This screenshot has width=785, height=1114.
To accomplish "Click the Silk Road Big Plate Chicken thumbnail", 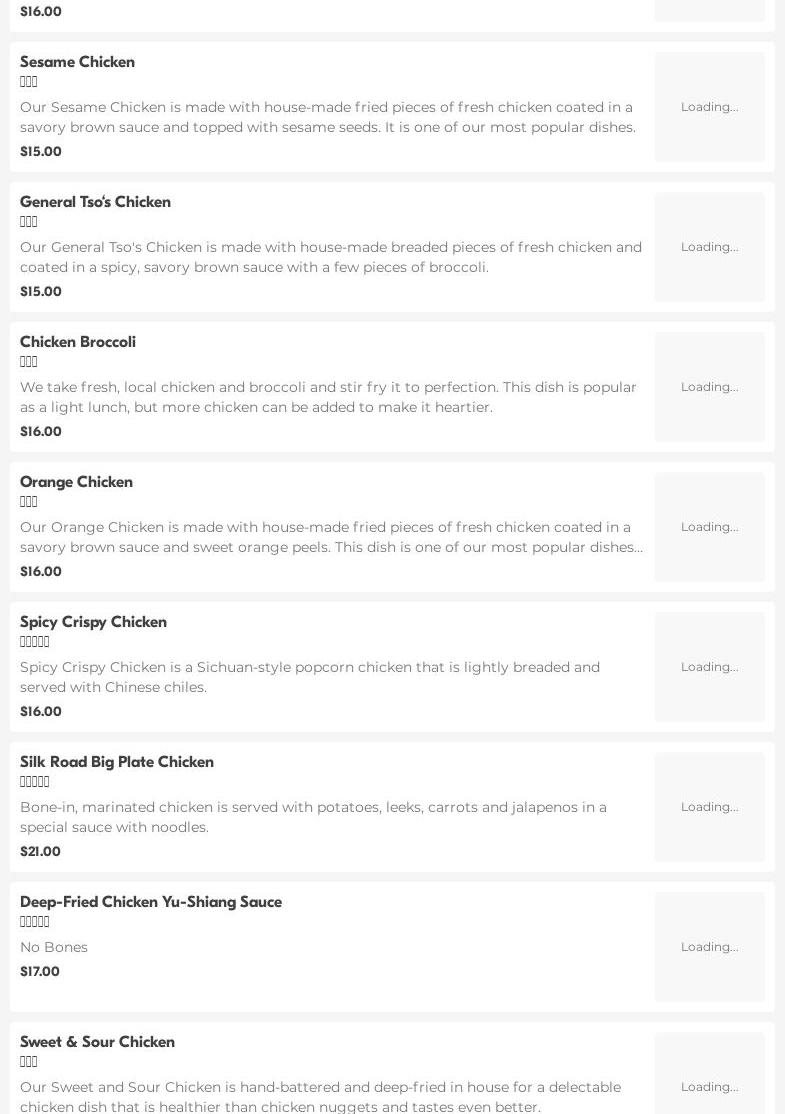I will [709, 807].
